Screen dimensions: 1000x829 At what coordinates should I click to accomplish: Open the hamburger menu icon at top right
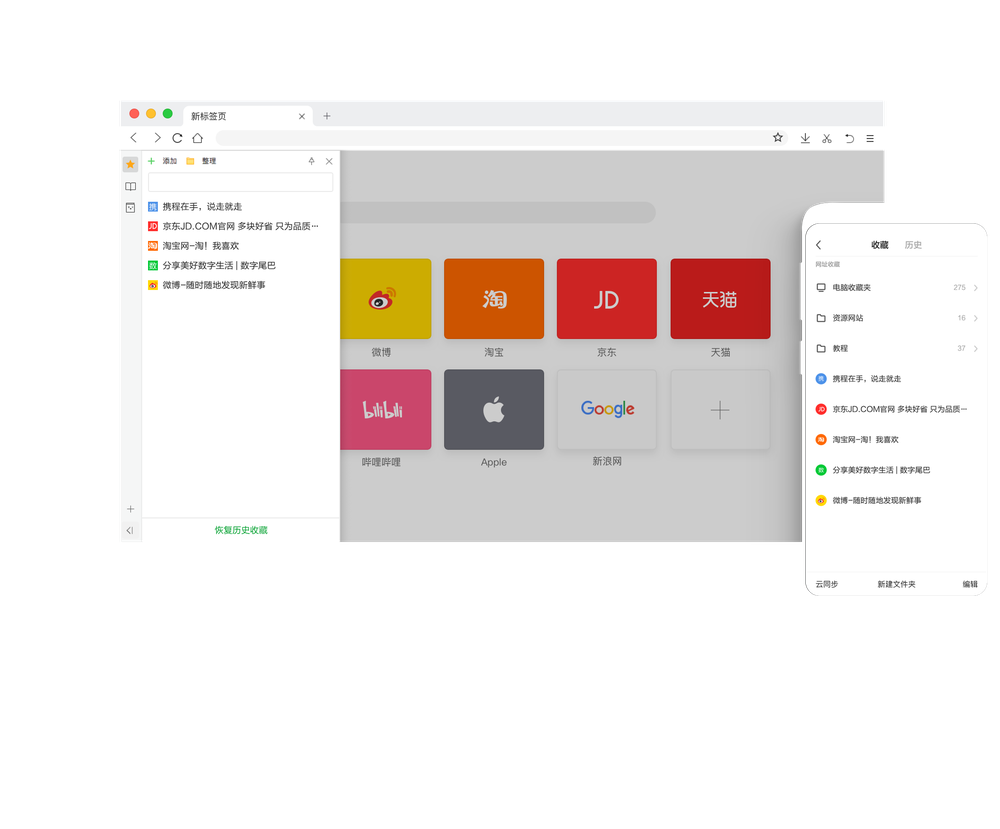pyautogui.click(x=869, y=138)
